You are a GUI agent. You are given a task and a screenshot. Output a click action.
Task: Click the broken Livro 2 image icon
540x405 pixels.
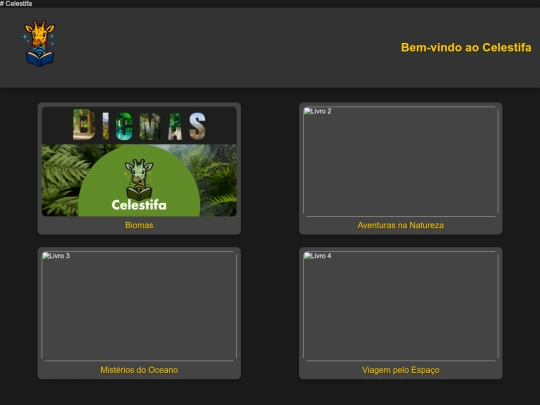pyautogui.click(x=307, y=111)
